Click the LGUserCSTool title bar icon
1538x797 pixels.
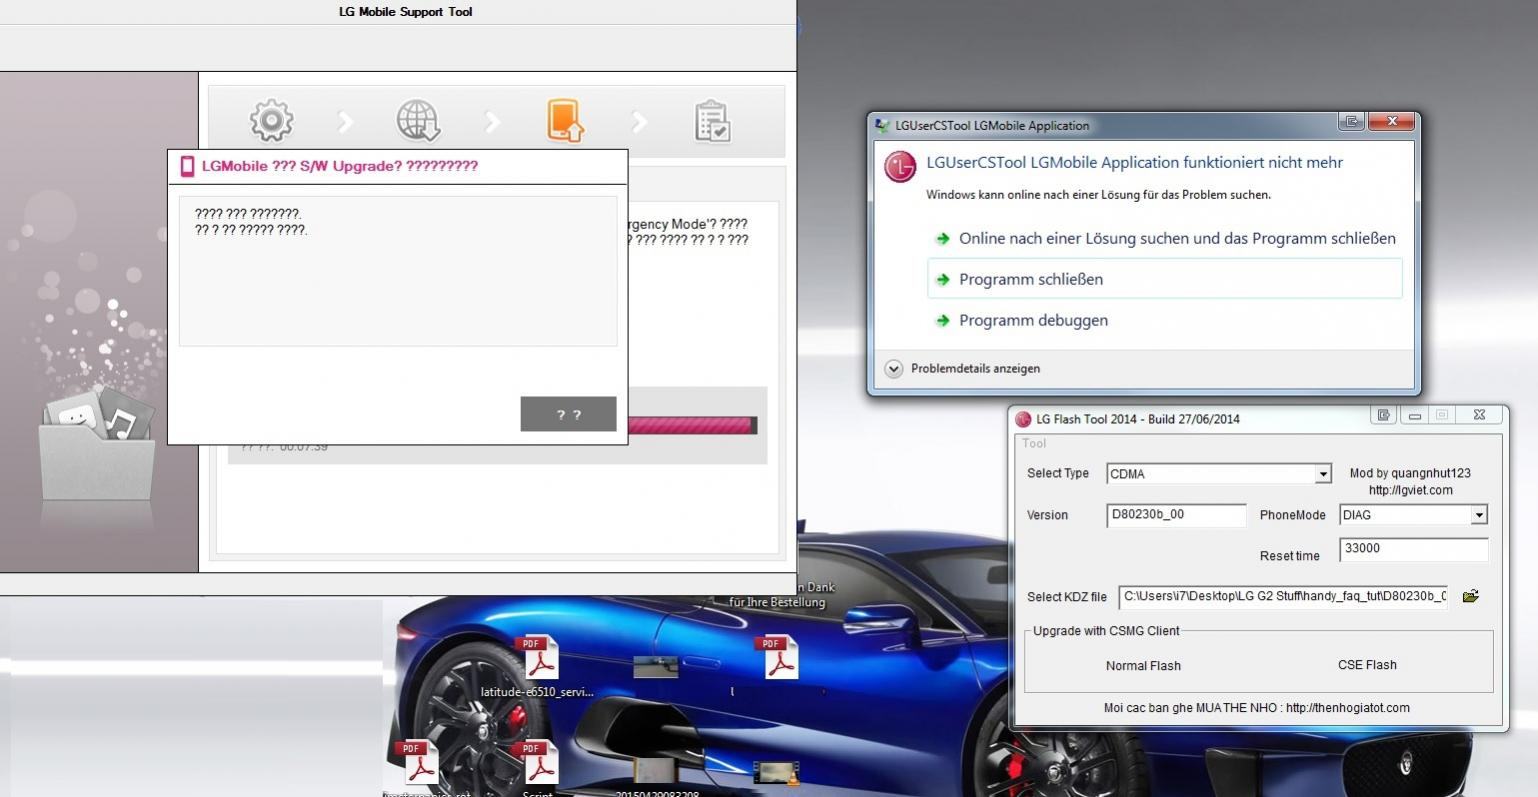pyautogui.click(x=883, y=126)
